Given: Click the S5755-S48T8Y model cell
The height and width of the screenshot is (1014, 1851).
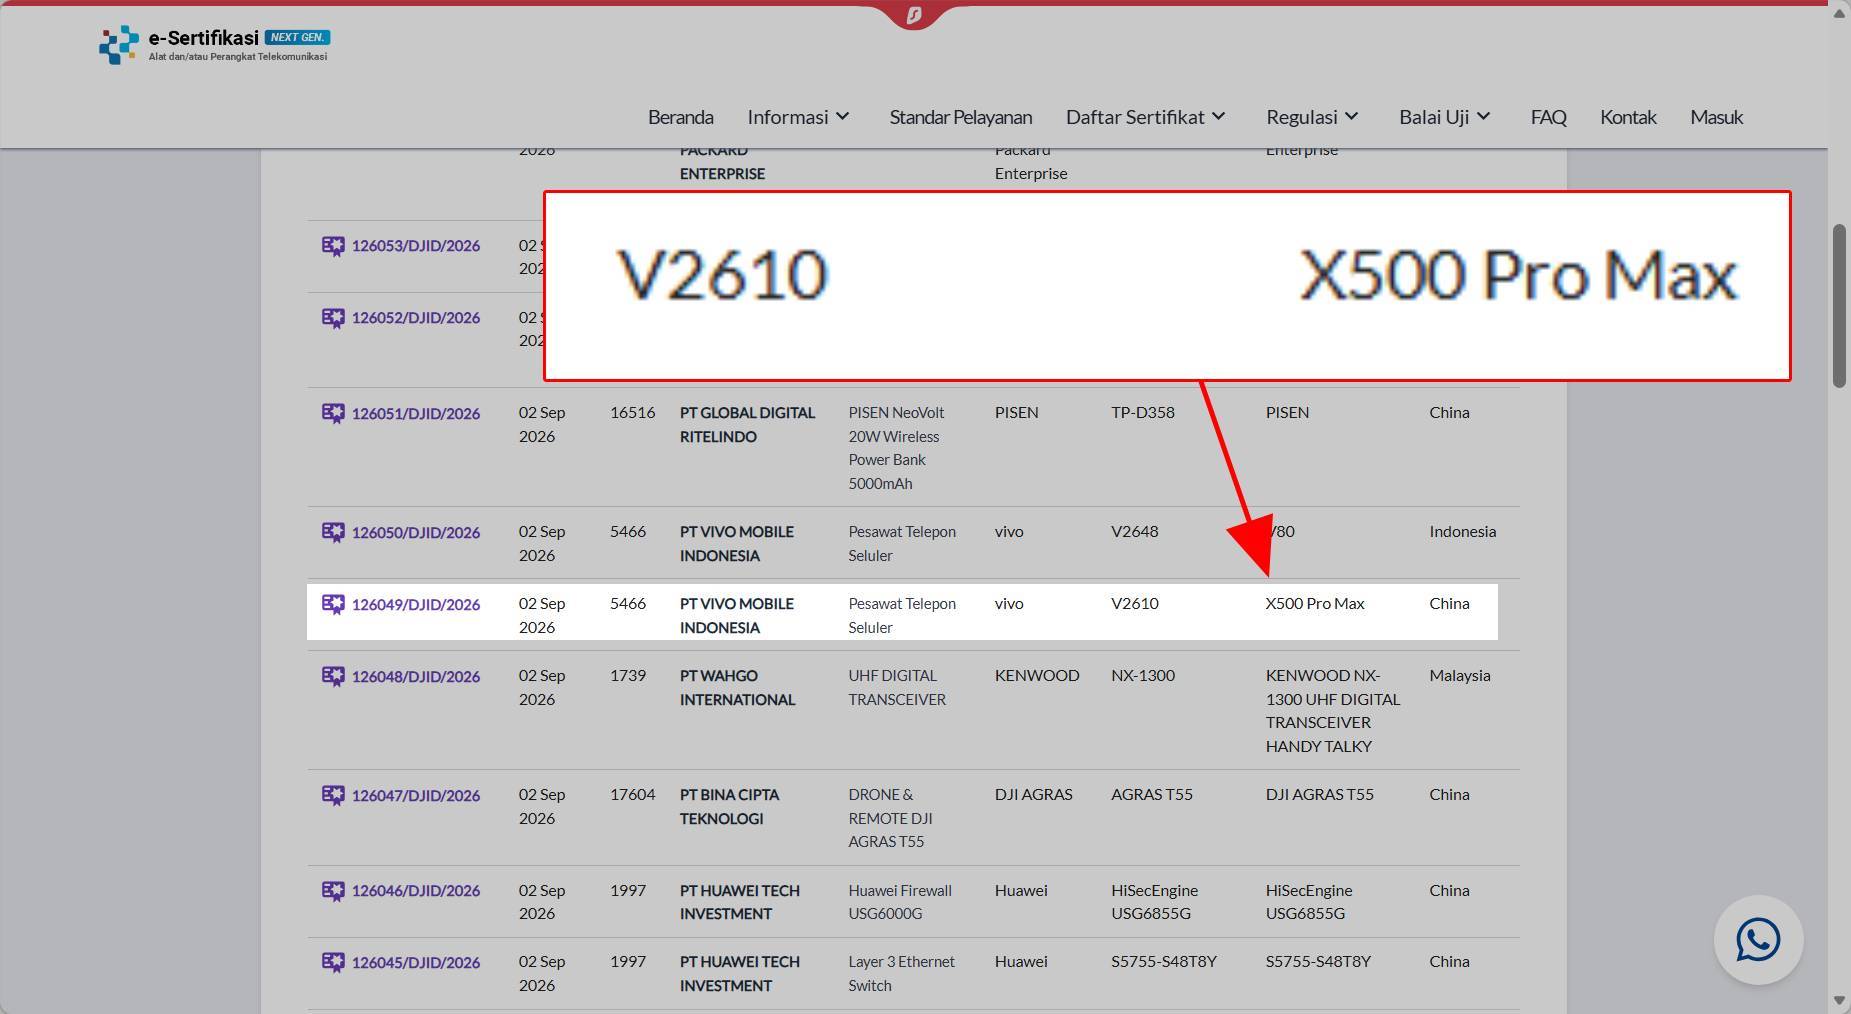Looking at the screenshot, I should (1164, 962).
